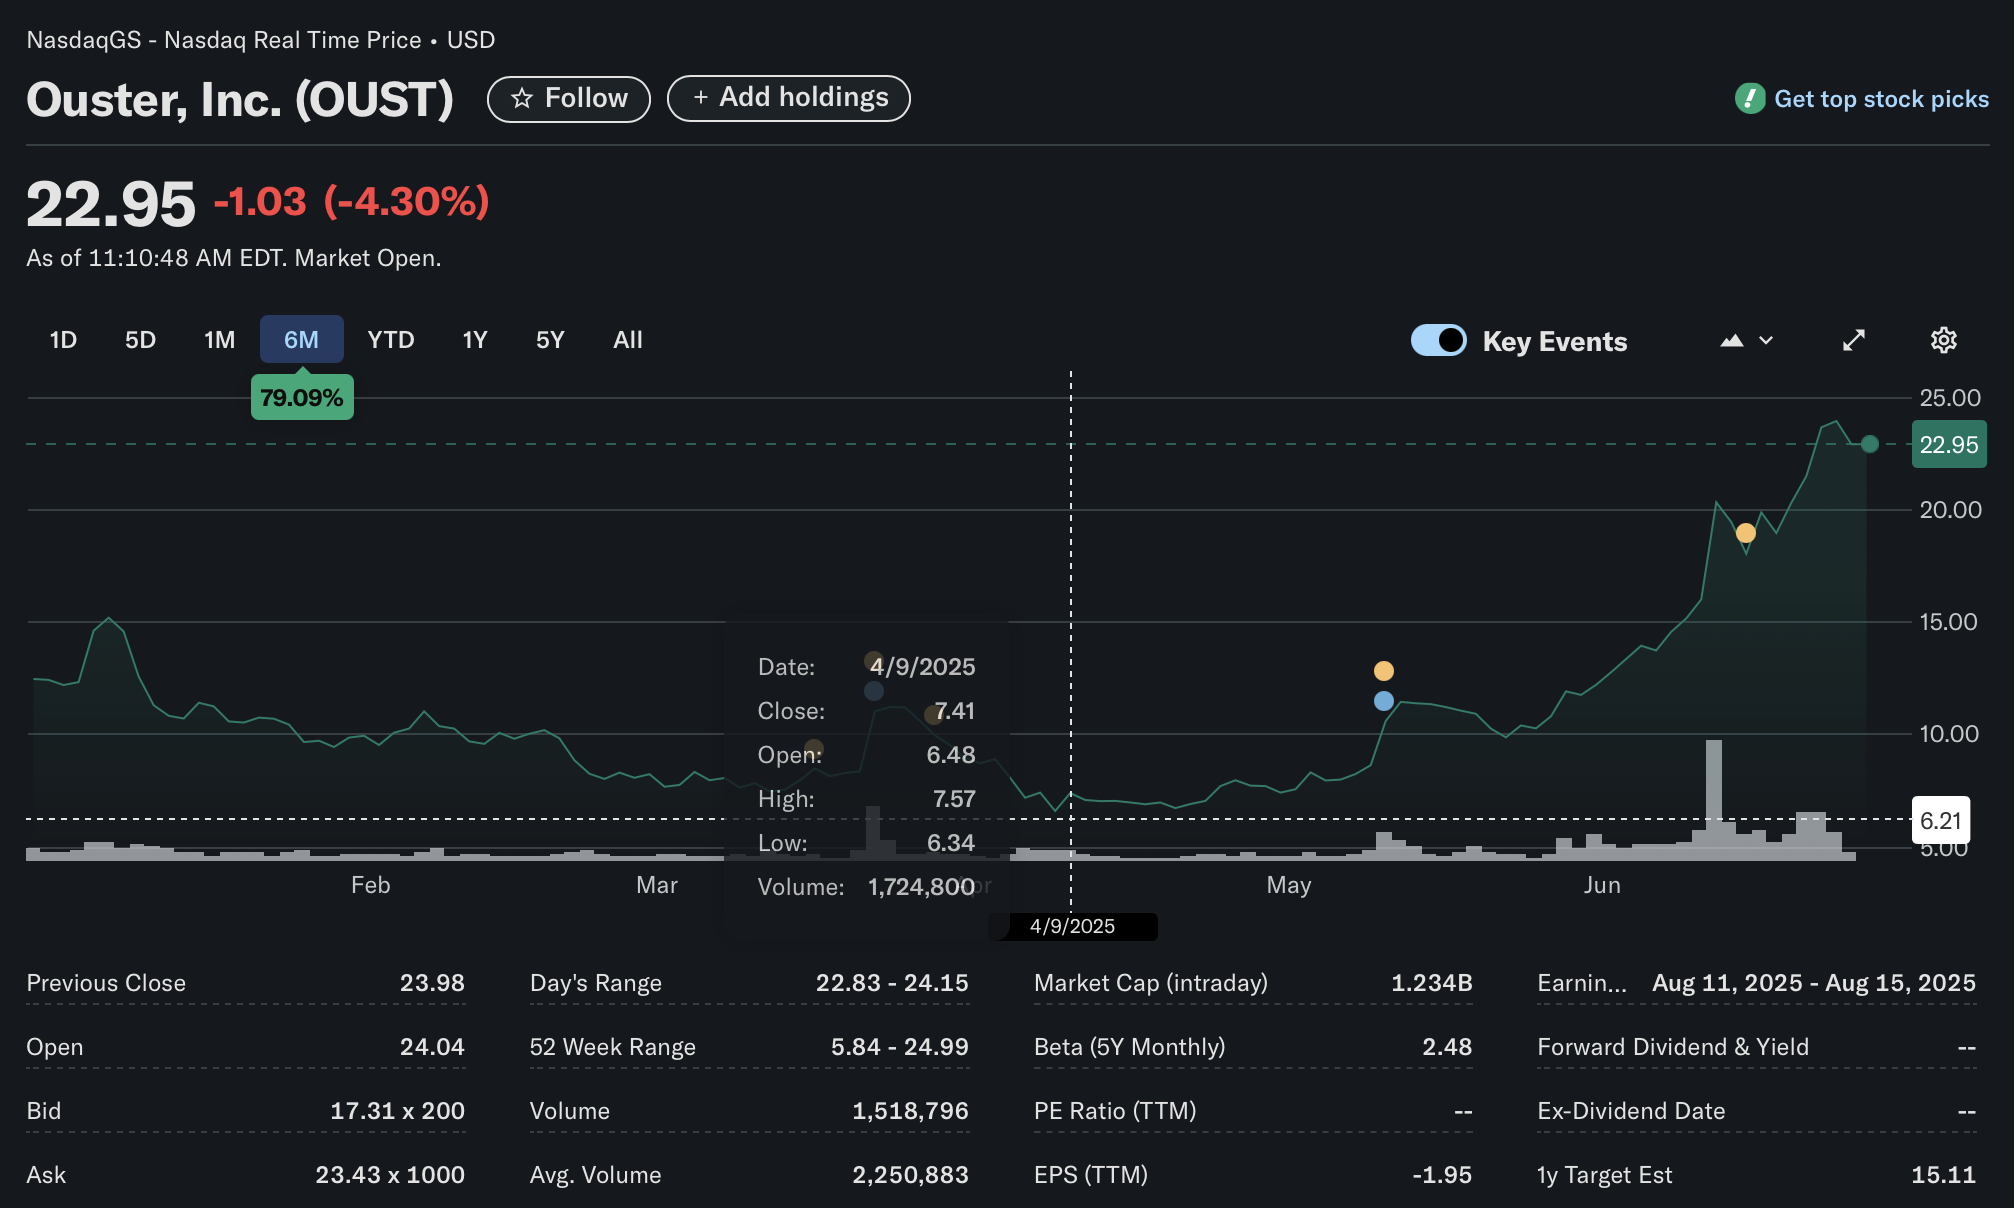Select the 5Y time range
Image resolution: width=2014 pixels, height=1208 pixels.
pos(550,340)
